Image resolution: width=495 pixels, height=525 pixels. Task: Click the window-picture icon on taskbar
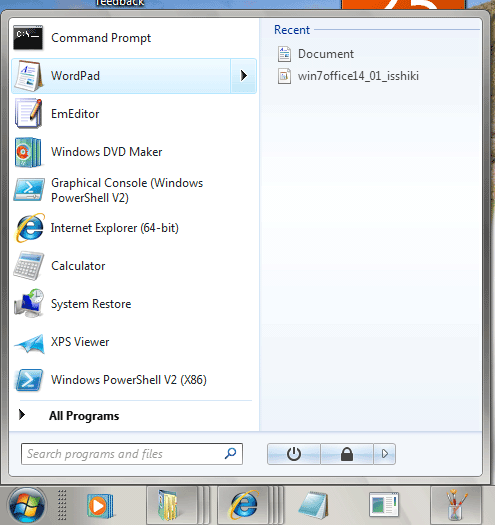(x=384, y=504)
